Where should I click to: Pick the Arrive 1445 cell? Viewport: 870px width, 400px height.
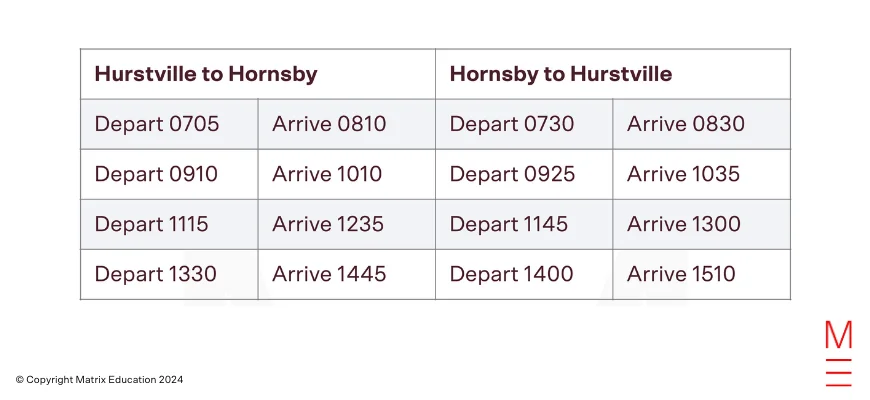point(347,275)
